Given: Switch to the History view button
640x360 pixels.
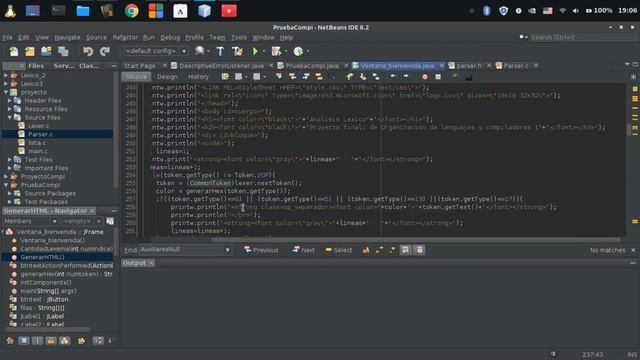Looking at the screenshot, I should pyautogui.click(x=198, y=77).
